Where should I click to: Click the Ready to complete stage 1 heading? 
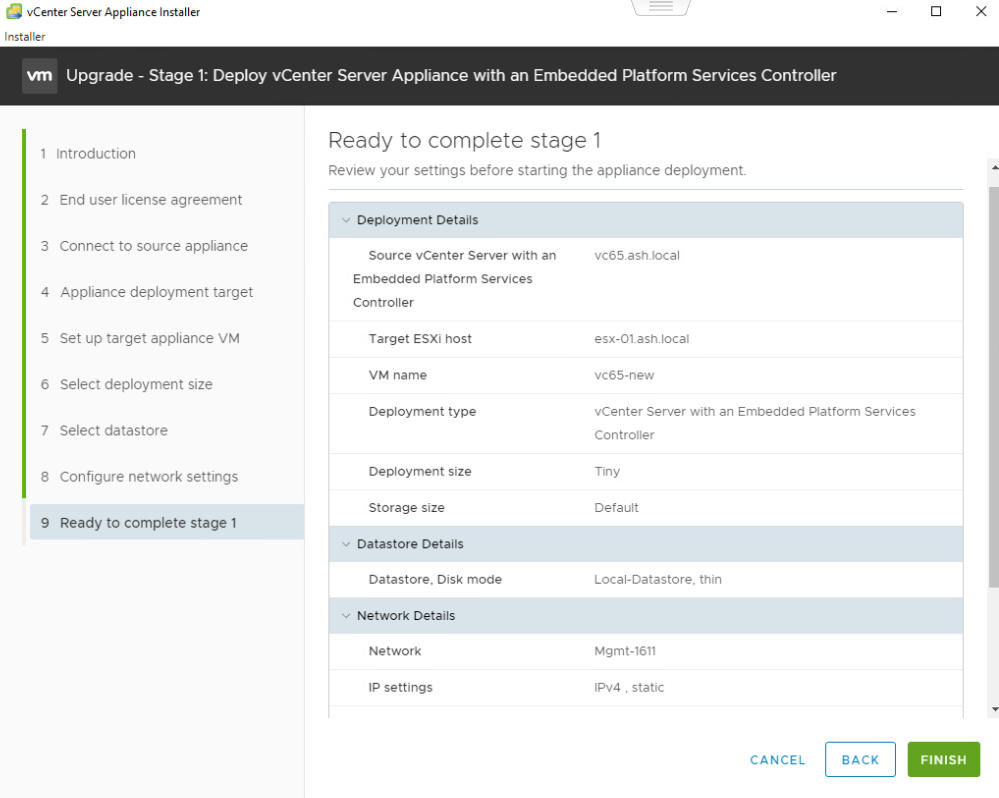coord(464,140)
